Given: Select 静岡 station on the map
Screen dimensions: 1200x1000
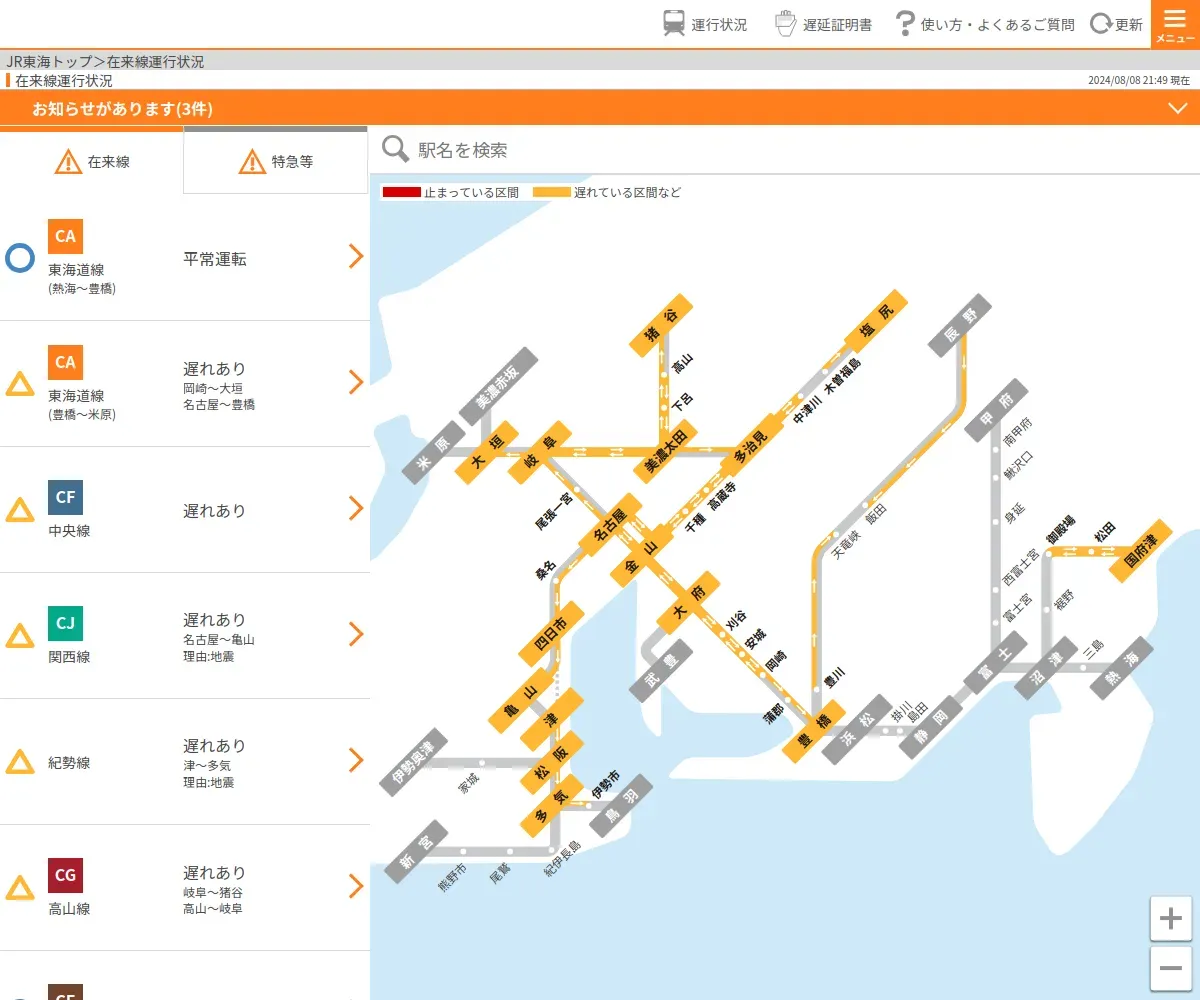Looking at the screenshot, I should tap(930, 727).
